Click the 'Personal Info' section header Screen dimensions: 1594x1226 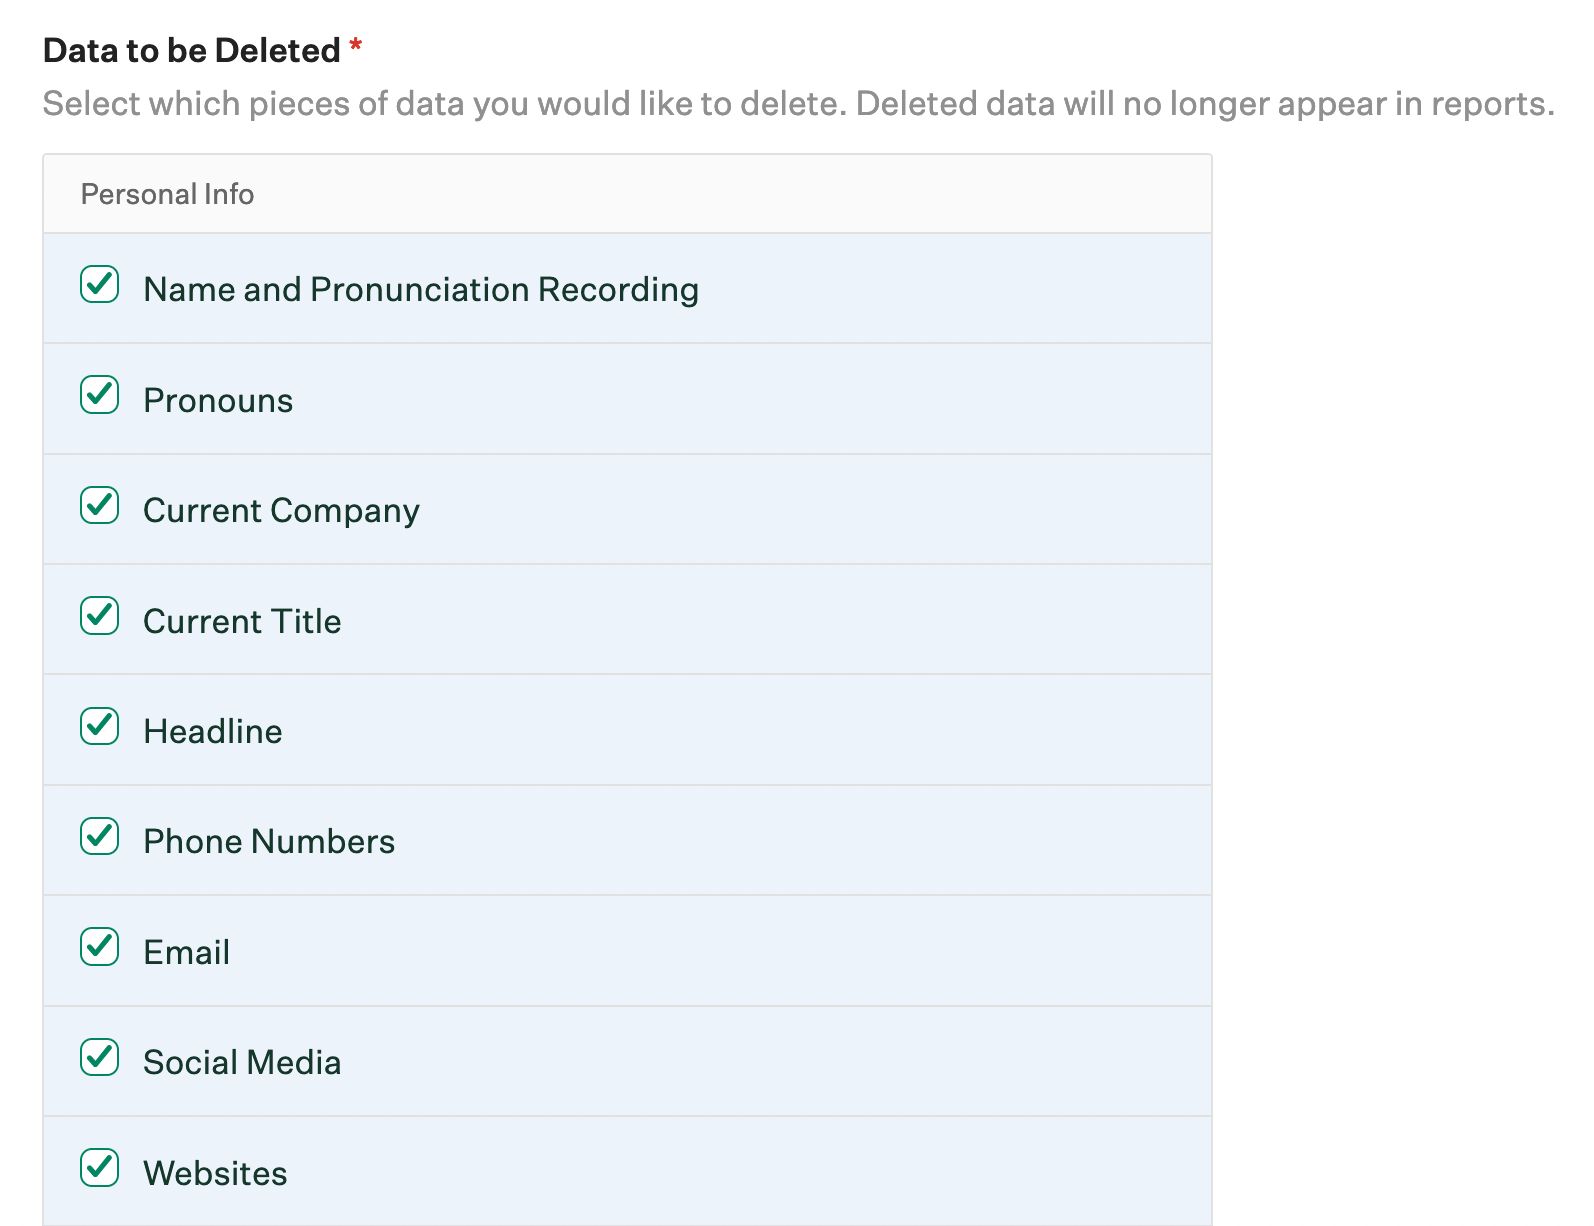point(167,194)
